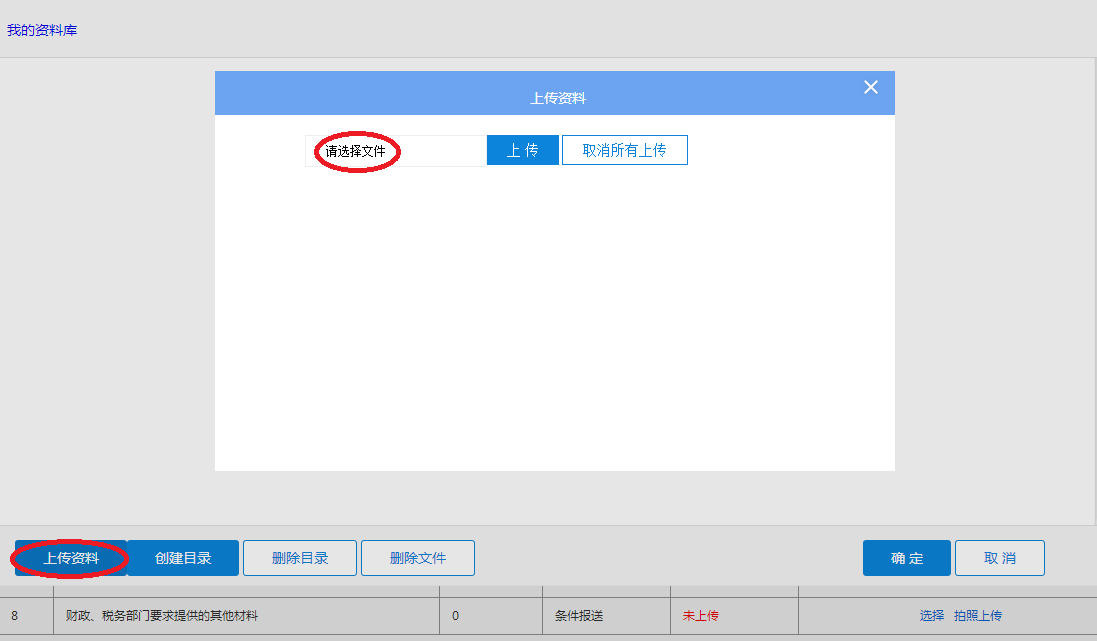This screenshot has width=1097, height=641.
Task: Click the 选择 link in row 8
Action: pos(931,616)
